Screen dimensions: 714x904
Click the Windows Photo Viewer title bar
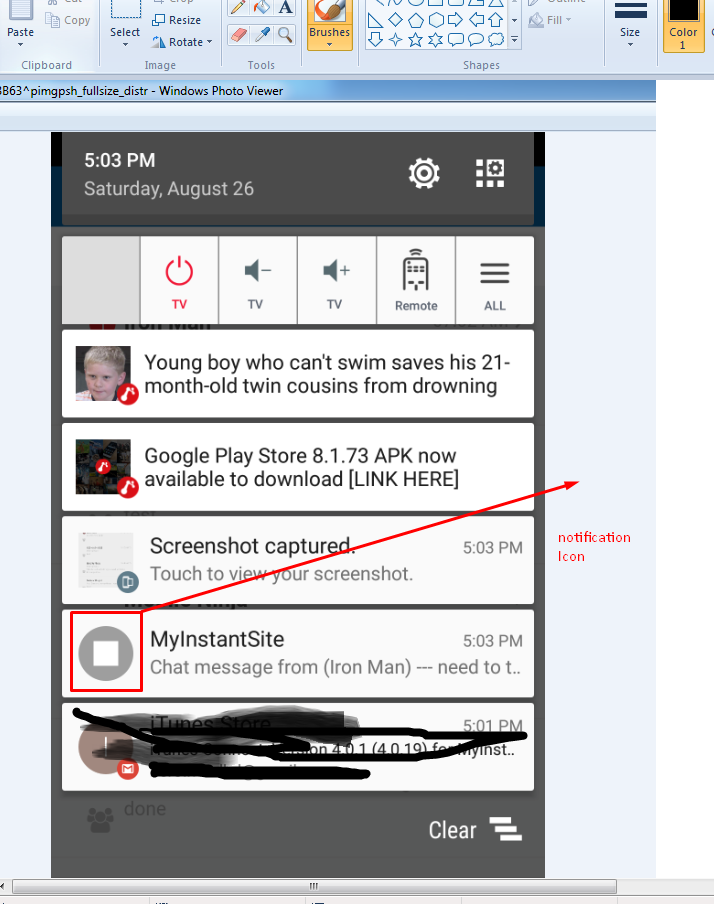[x=327, y=91]
